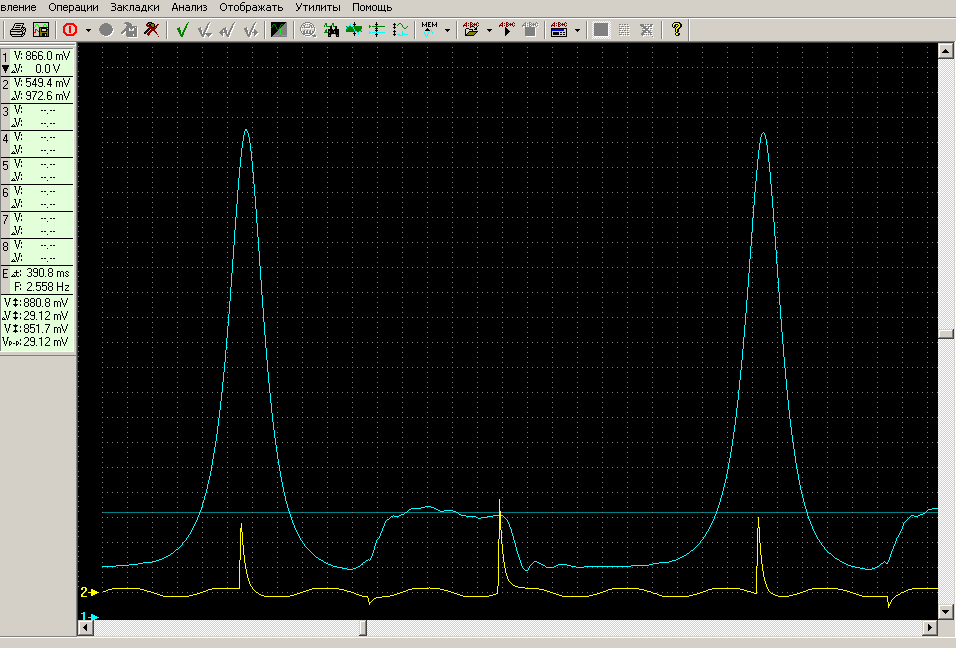Screen dimensions: 956x648
Task: Expand the MEM memory dropdown arrow
Action: click(x=447, y=30)
